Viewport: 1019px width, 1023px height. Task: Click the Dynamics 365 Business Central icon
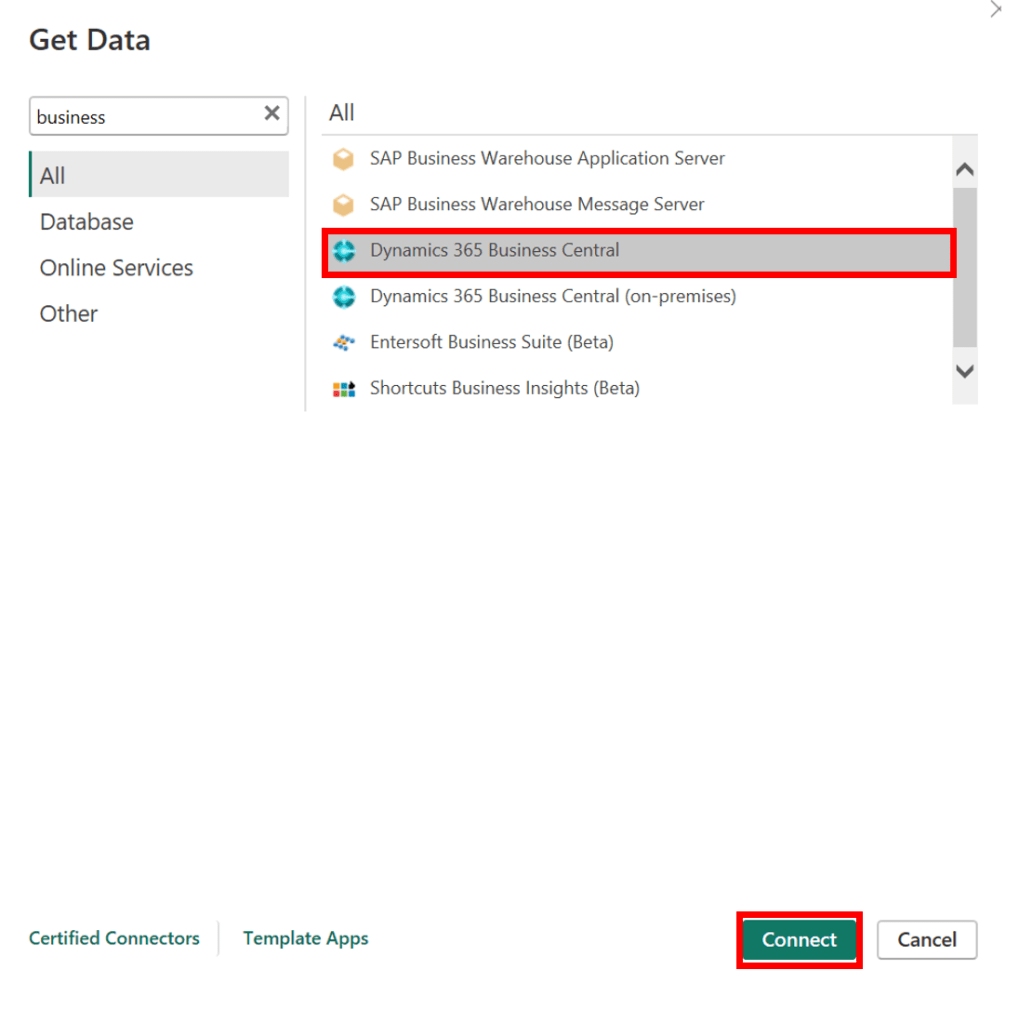click(x=344, y=251)
